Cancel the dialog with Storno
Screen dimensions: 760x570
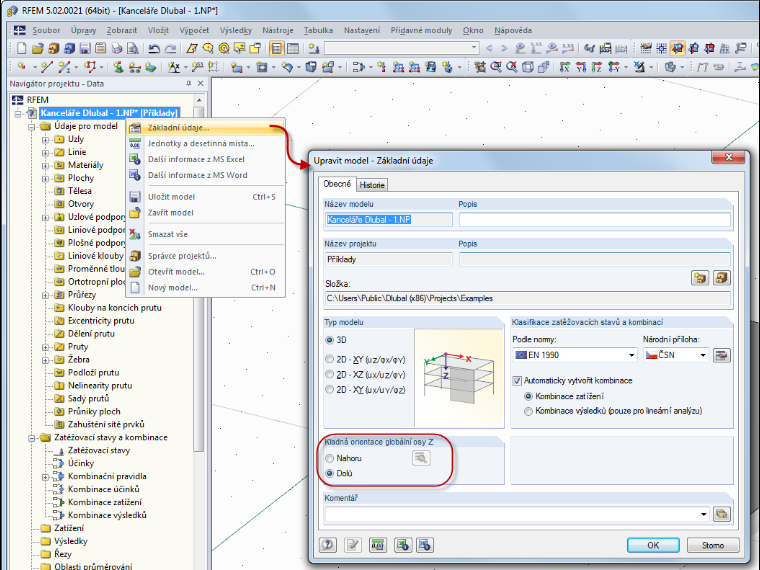coord(713,545)
